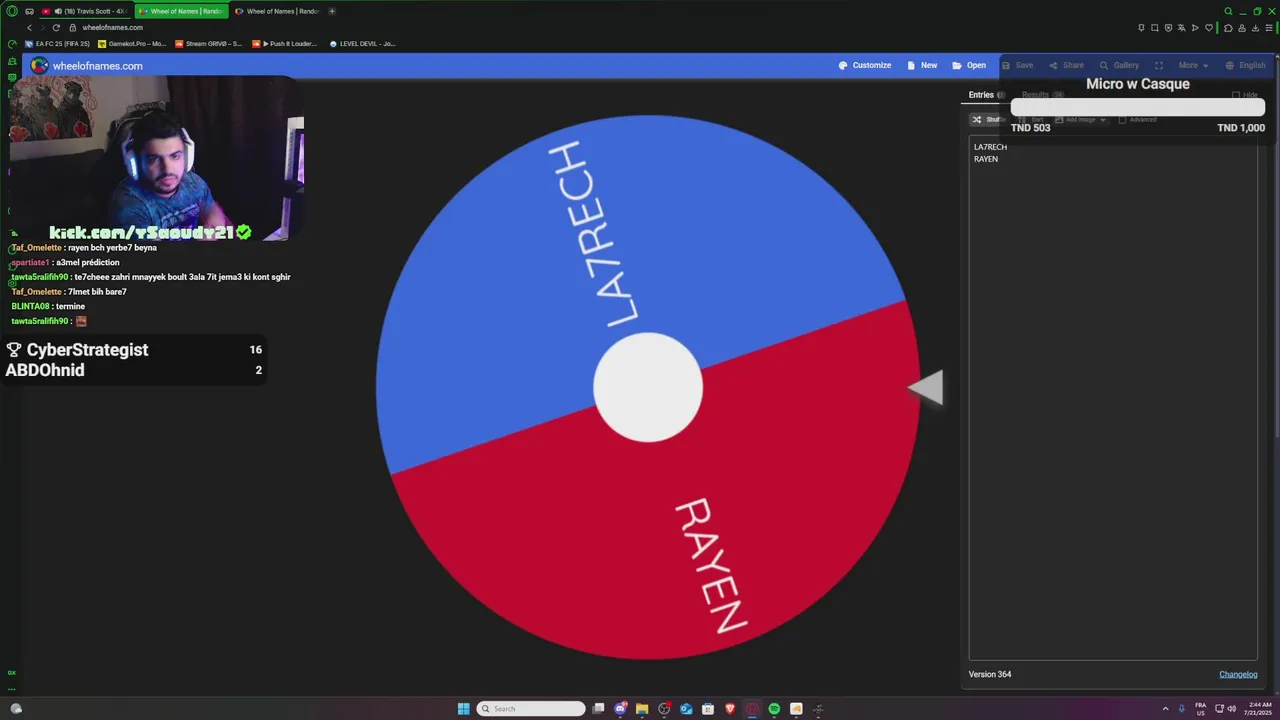Open Spotify from the taskbar
Screen dimensions: 1280x720
pyautogui.click(x=774, y=709)
